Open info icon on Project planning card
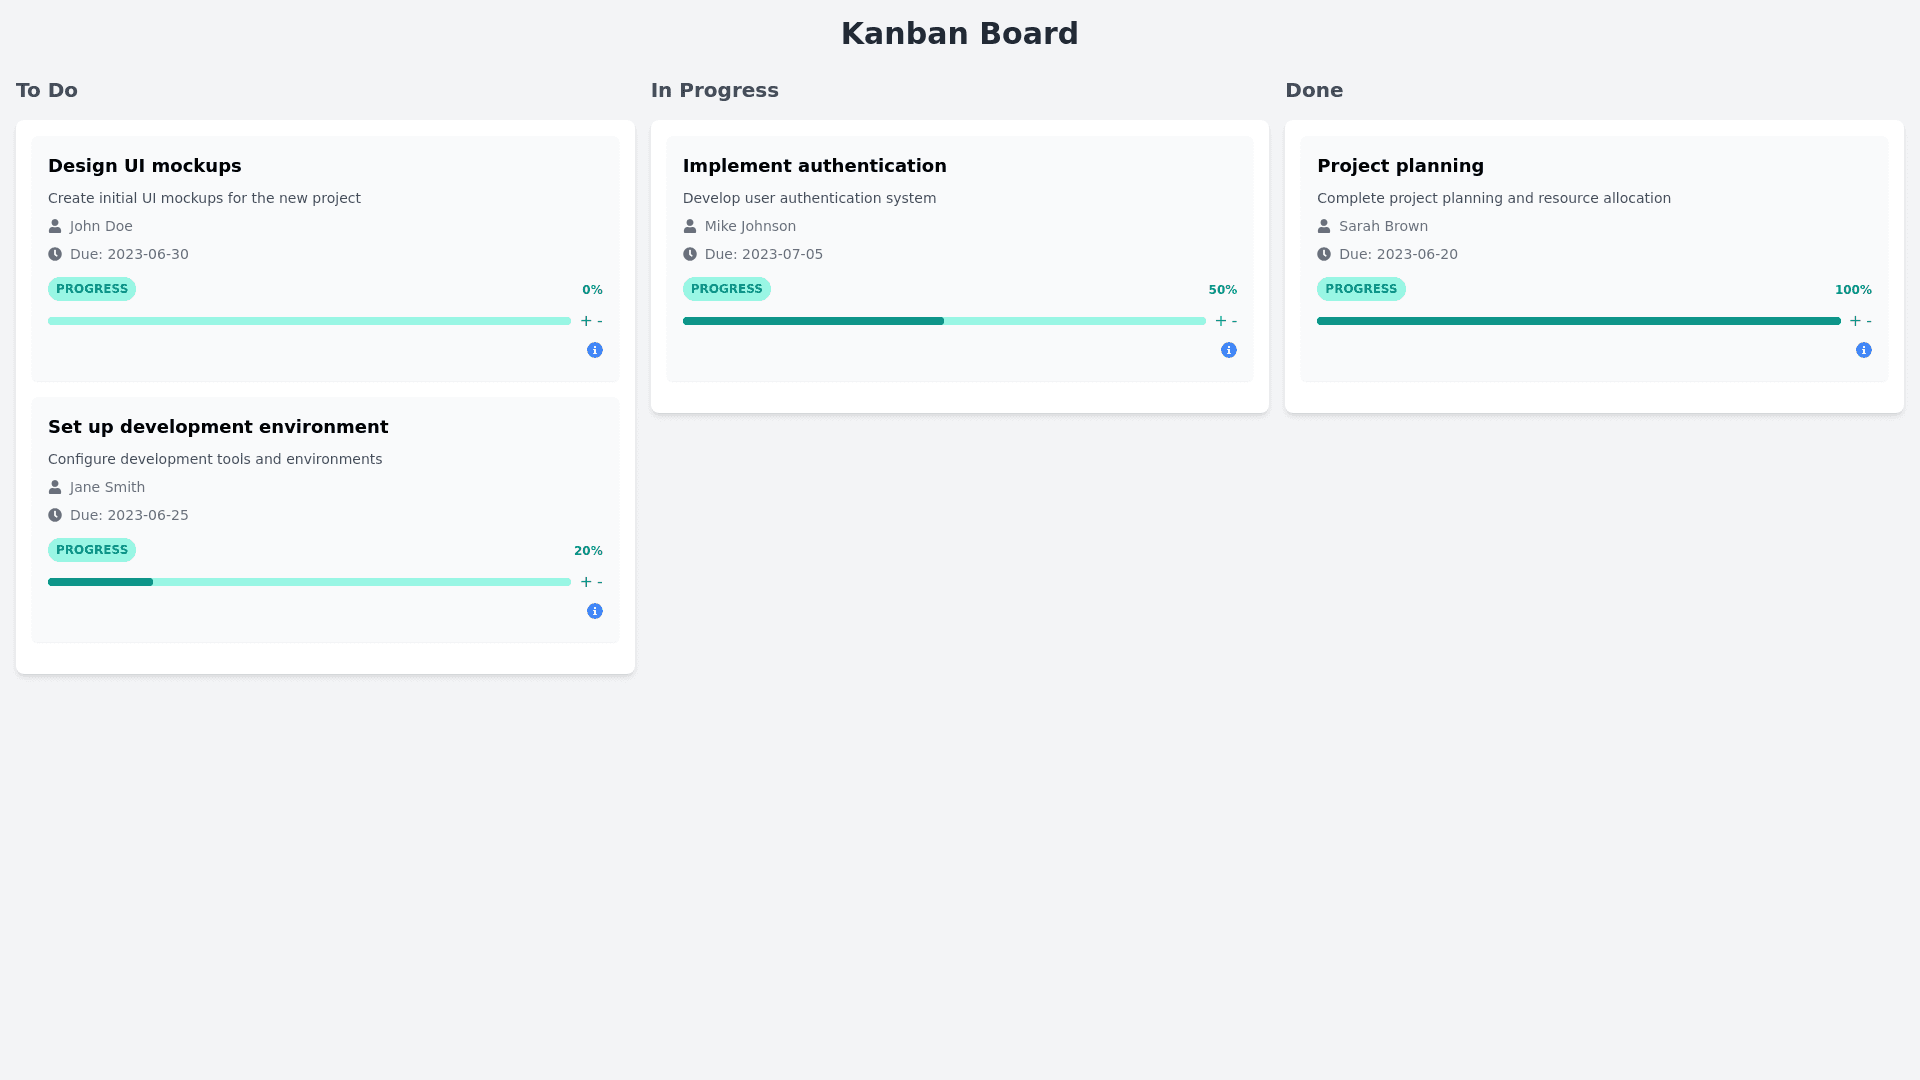Viewport: 1920px width, 1080px height. 1864,350
